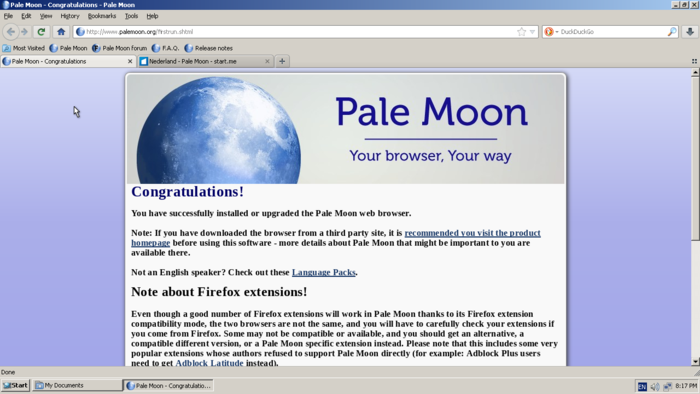Viewport: 700px width, 394px height.
Task: Open the Release notes bookmark
Action: 208,48
